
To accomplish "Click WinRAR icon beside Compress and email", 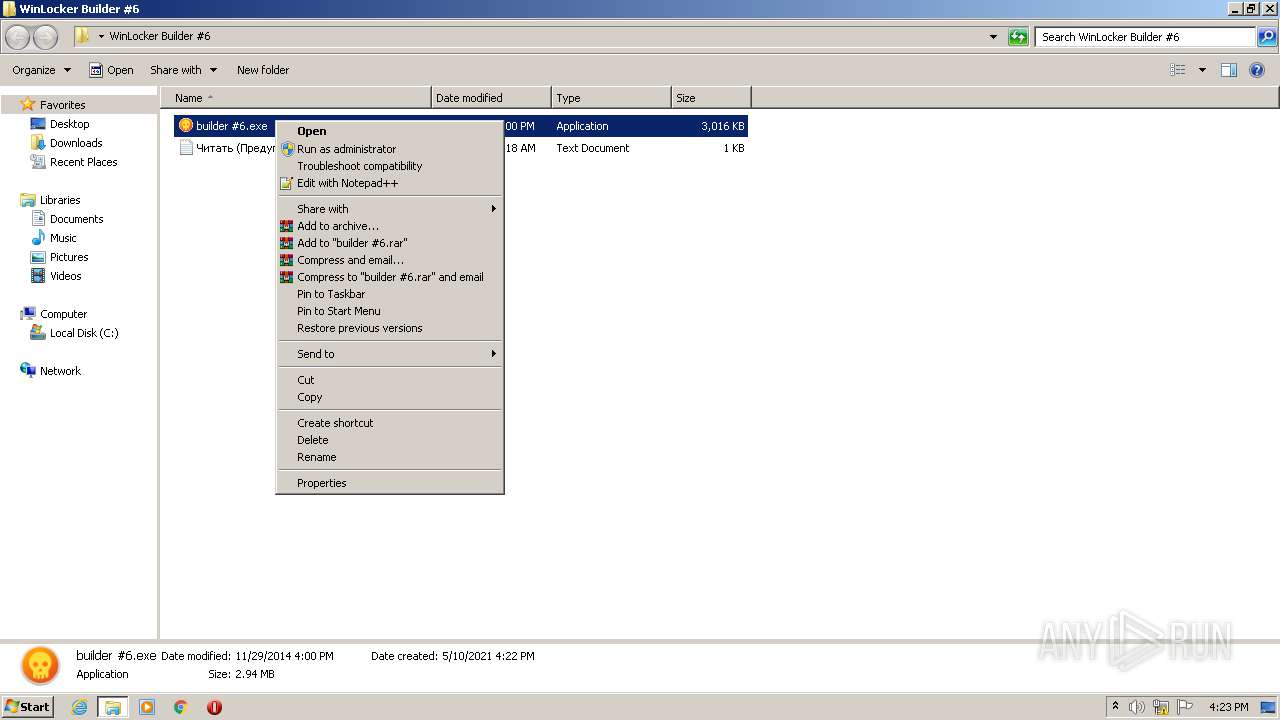I will pos(287,260).
